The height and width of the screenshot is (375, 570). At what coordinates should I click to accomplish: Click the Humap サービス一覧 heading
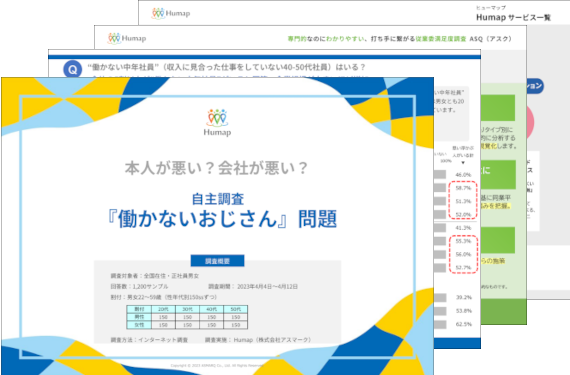513,17
